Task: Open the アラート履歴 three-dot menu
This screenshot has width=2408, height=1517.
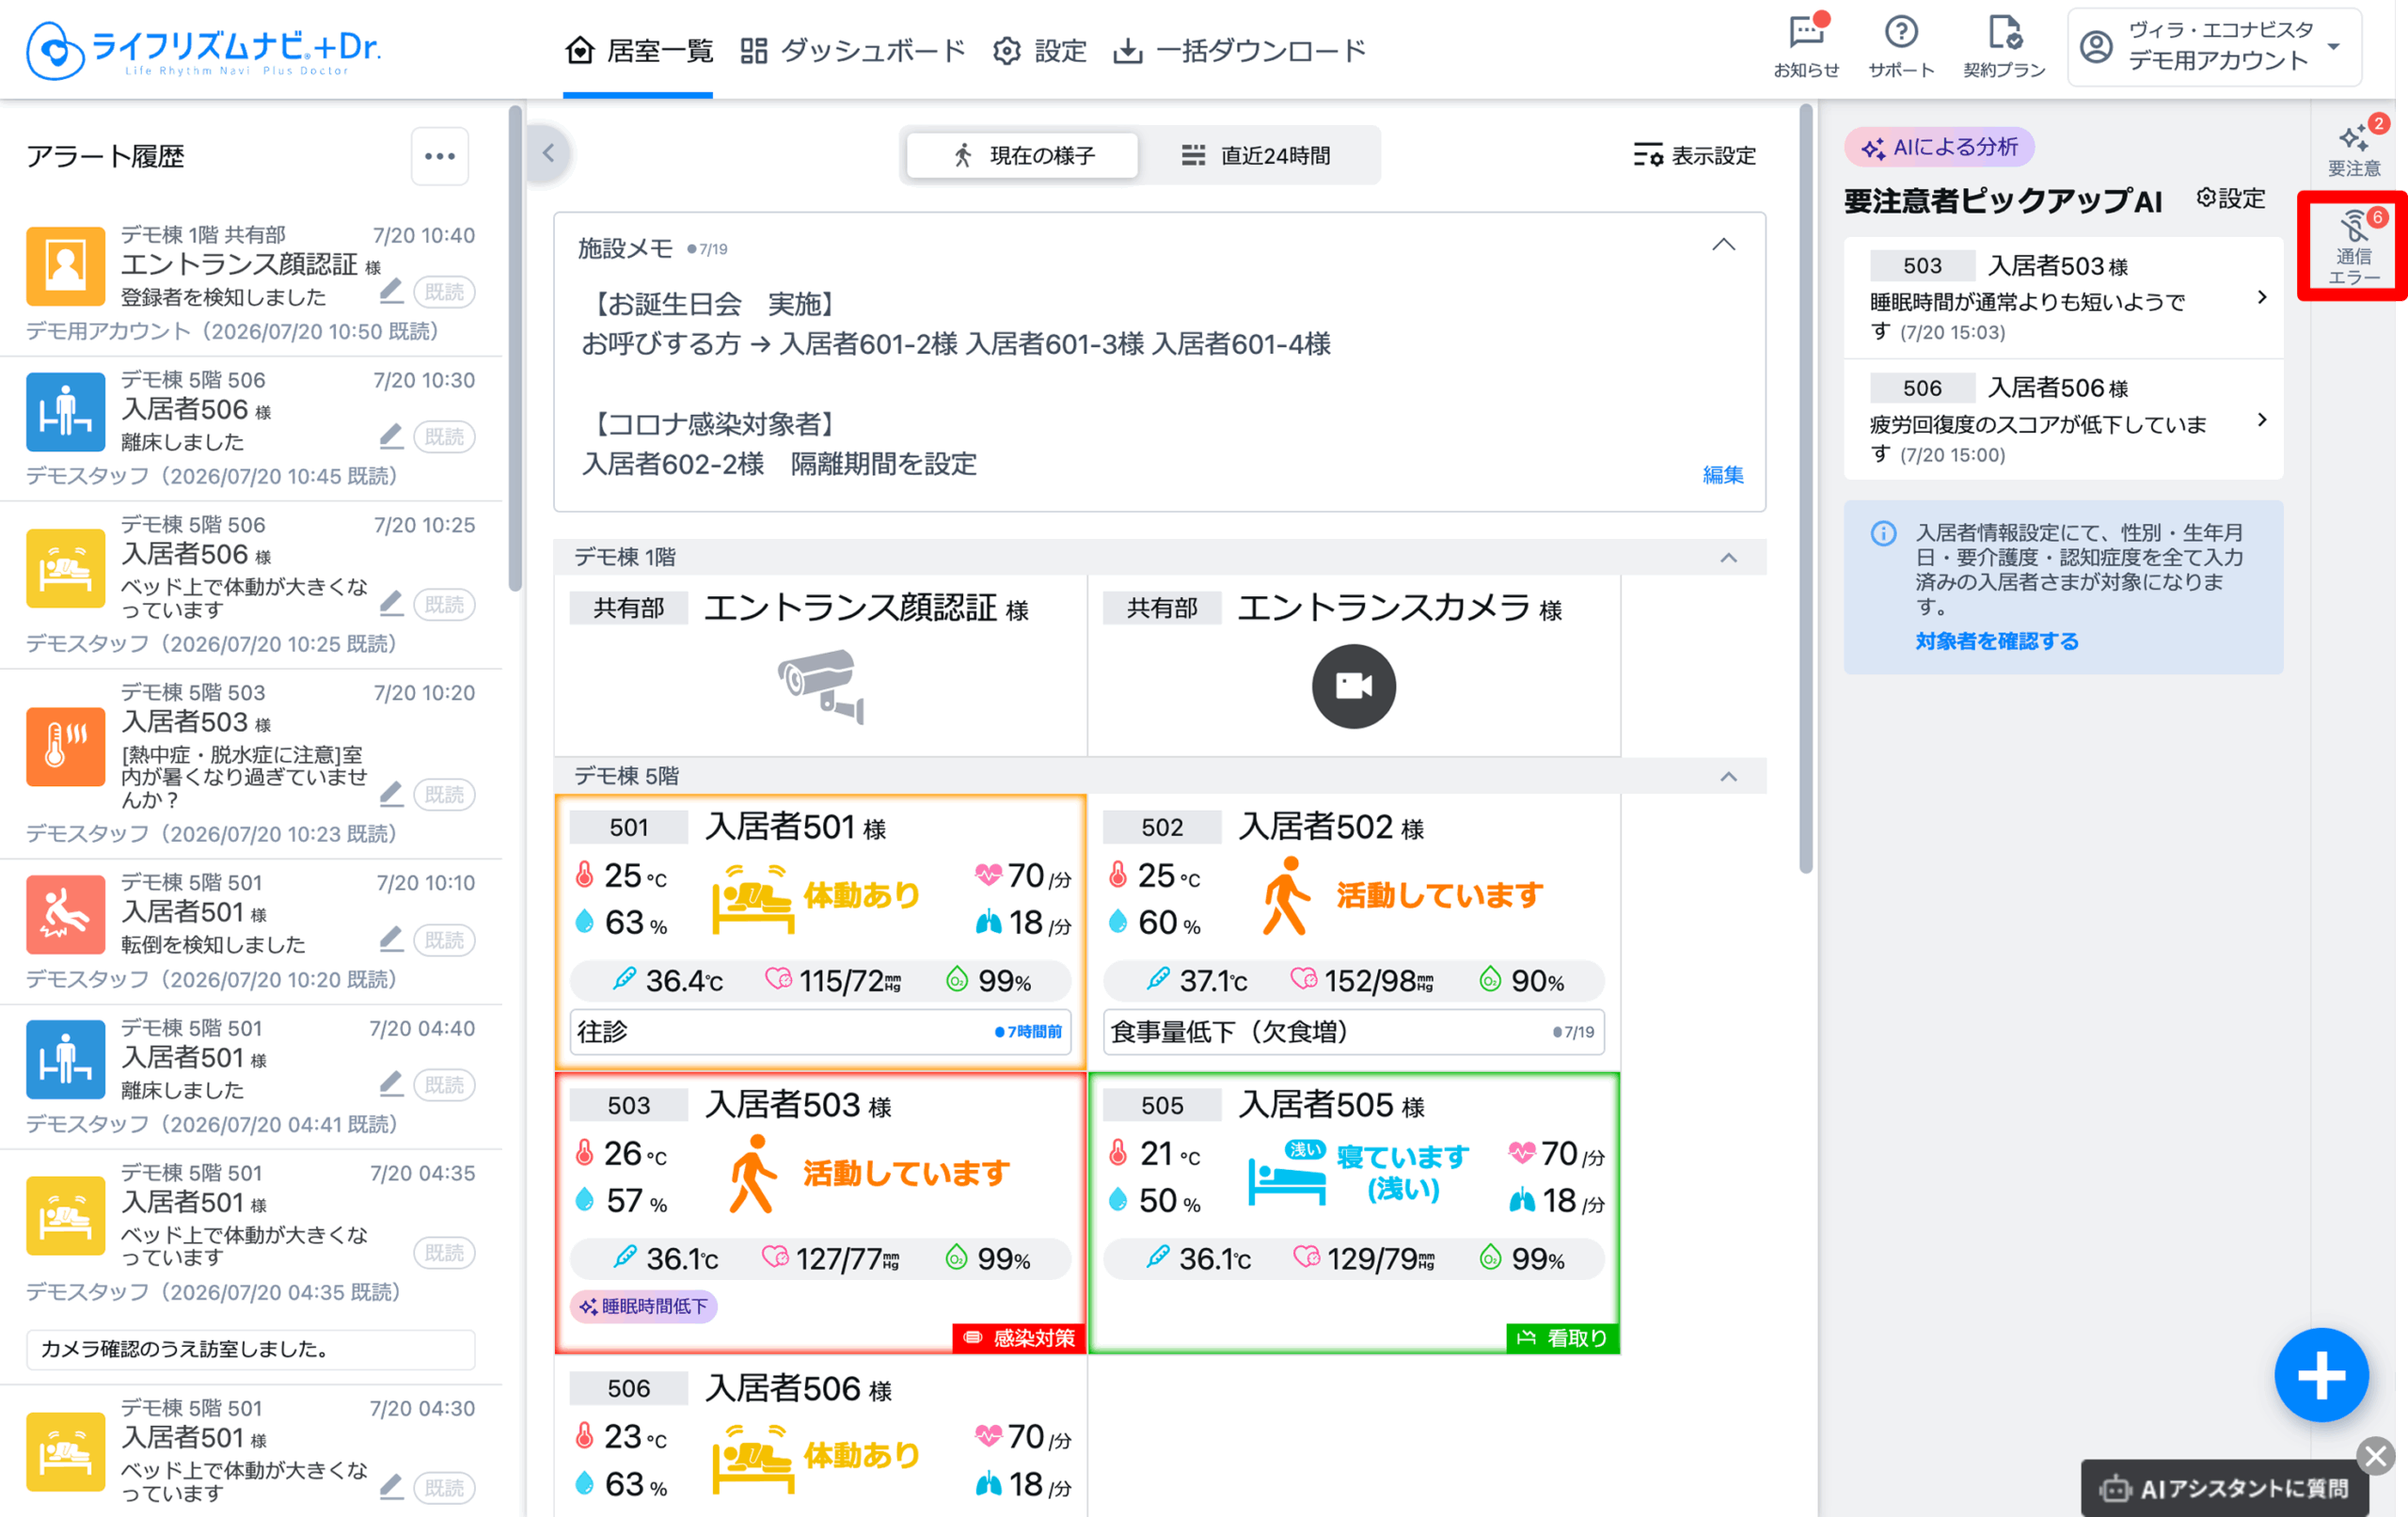Action: pos(440,156)
